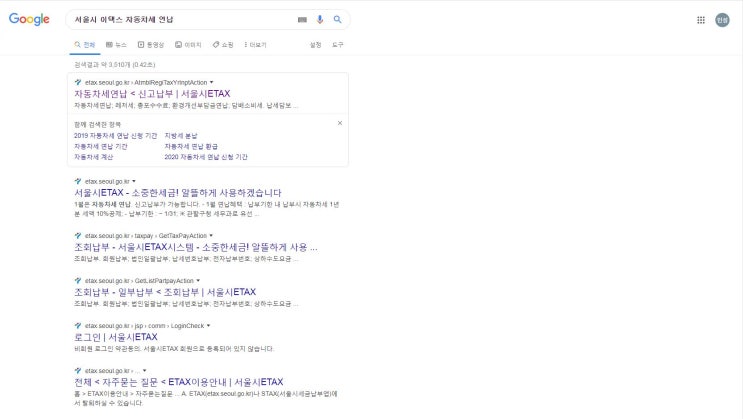Open the Google apps grid

(x=701, y=20)
